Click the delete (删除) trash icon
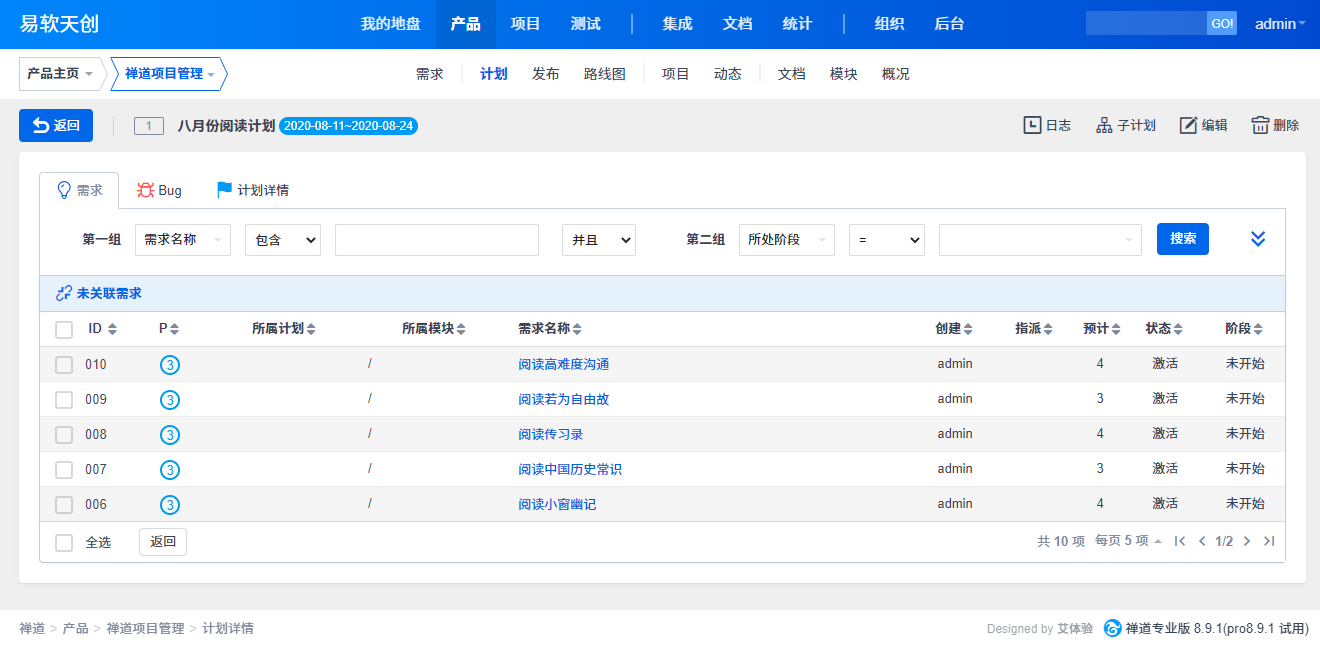The image size is (1320, 648). click(1260, 125)
